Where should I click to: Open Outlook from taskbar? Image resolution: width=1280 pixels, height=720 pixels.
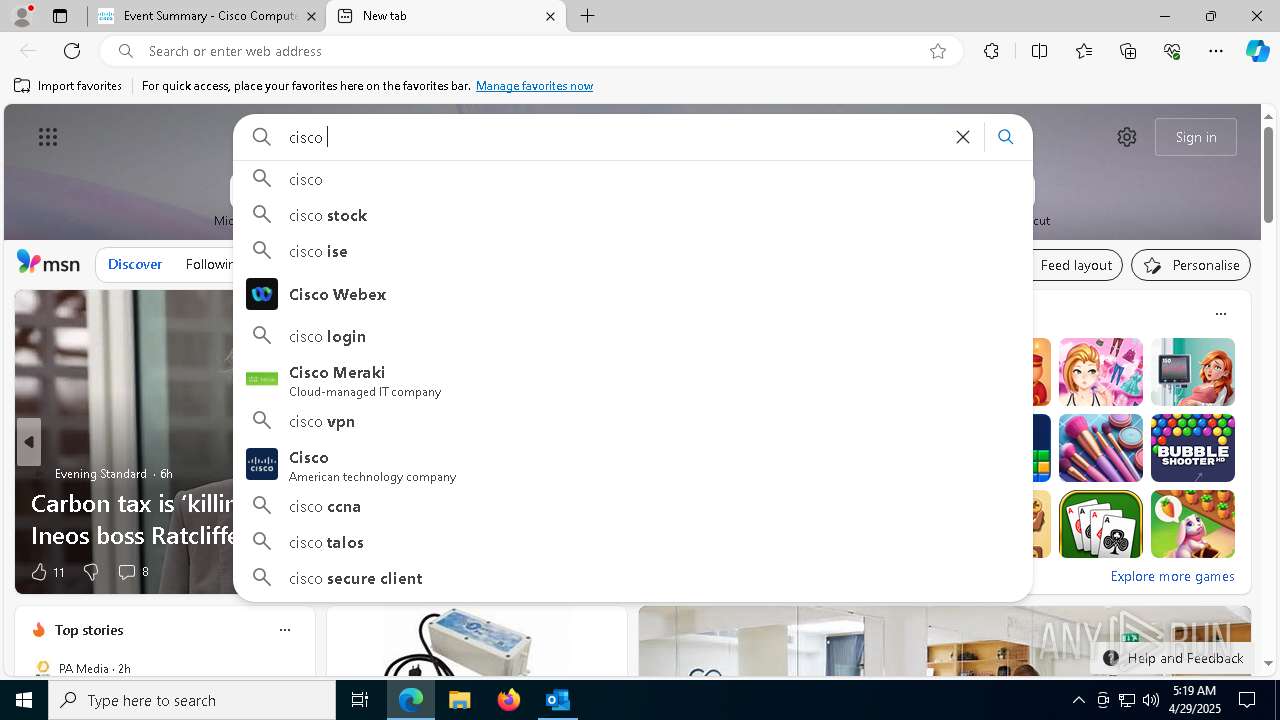pos(557,700)
